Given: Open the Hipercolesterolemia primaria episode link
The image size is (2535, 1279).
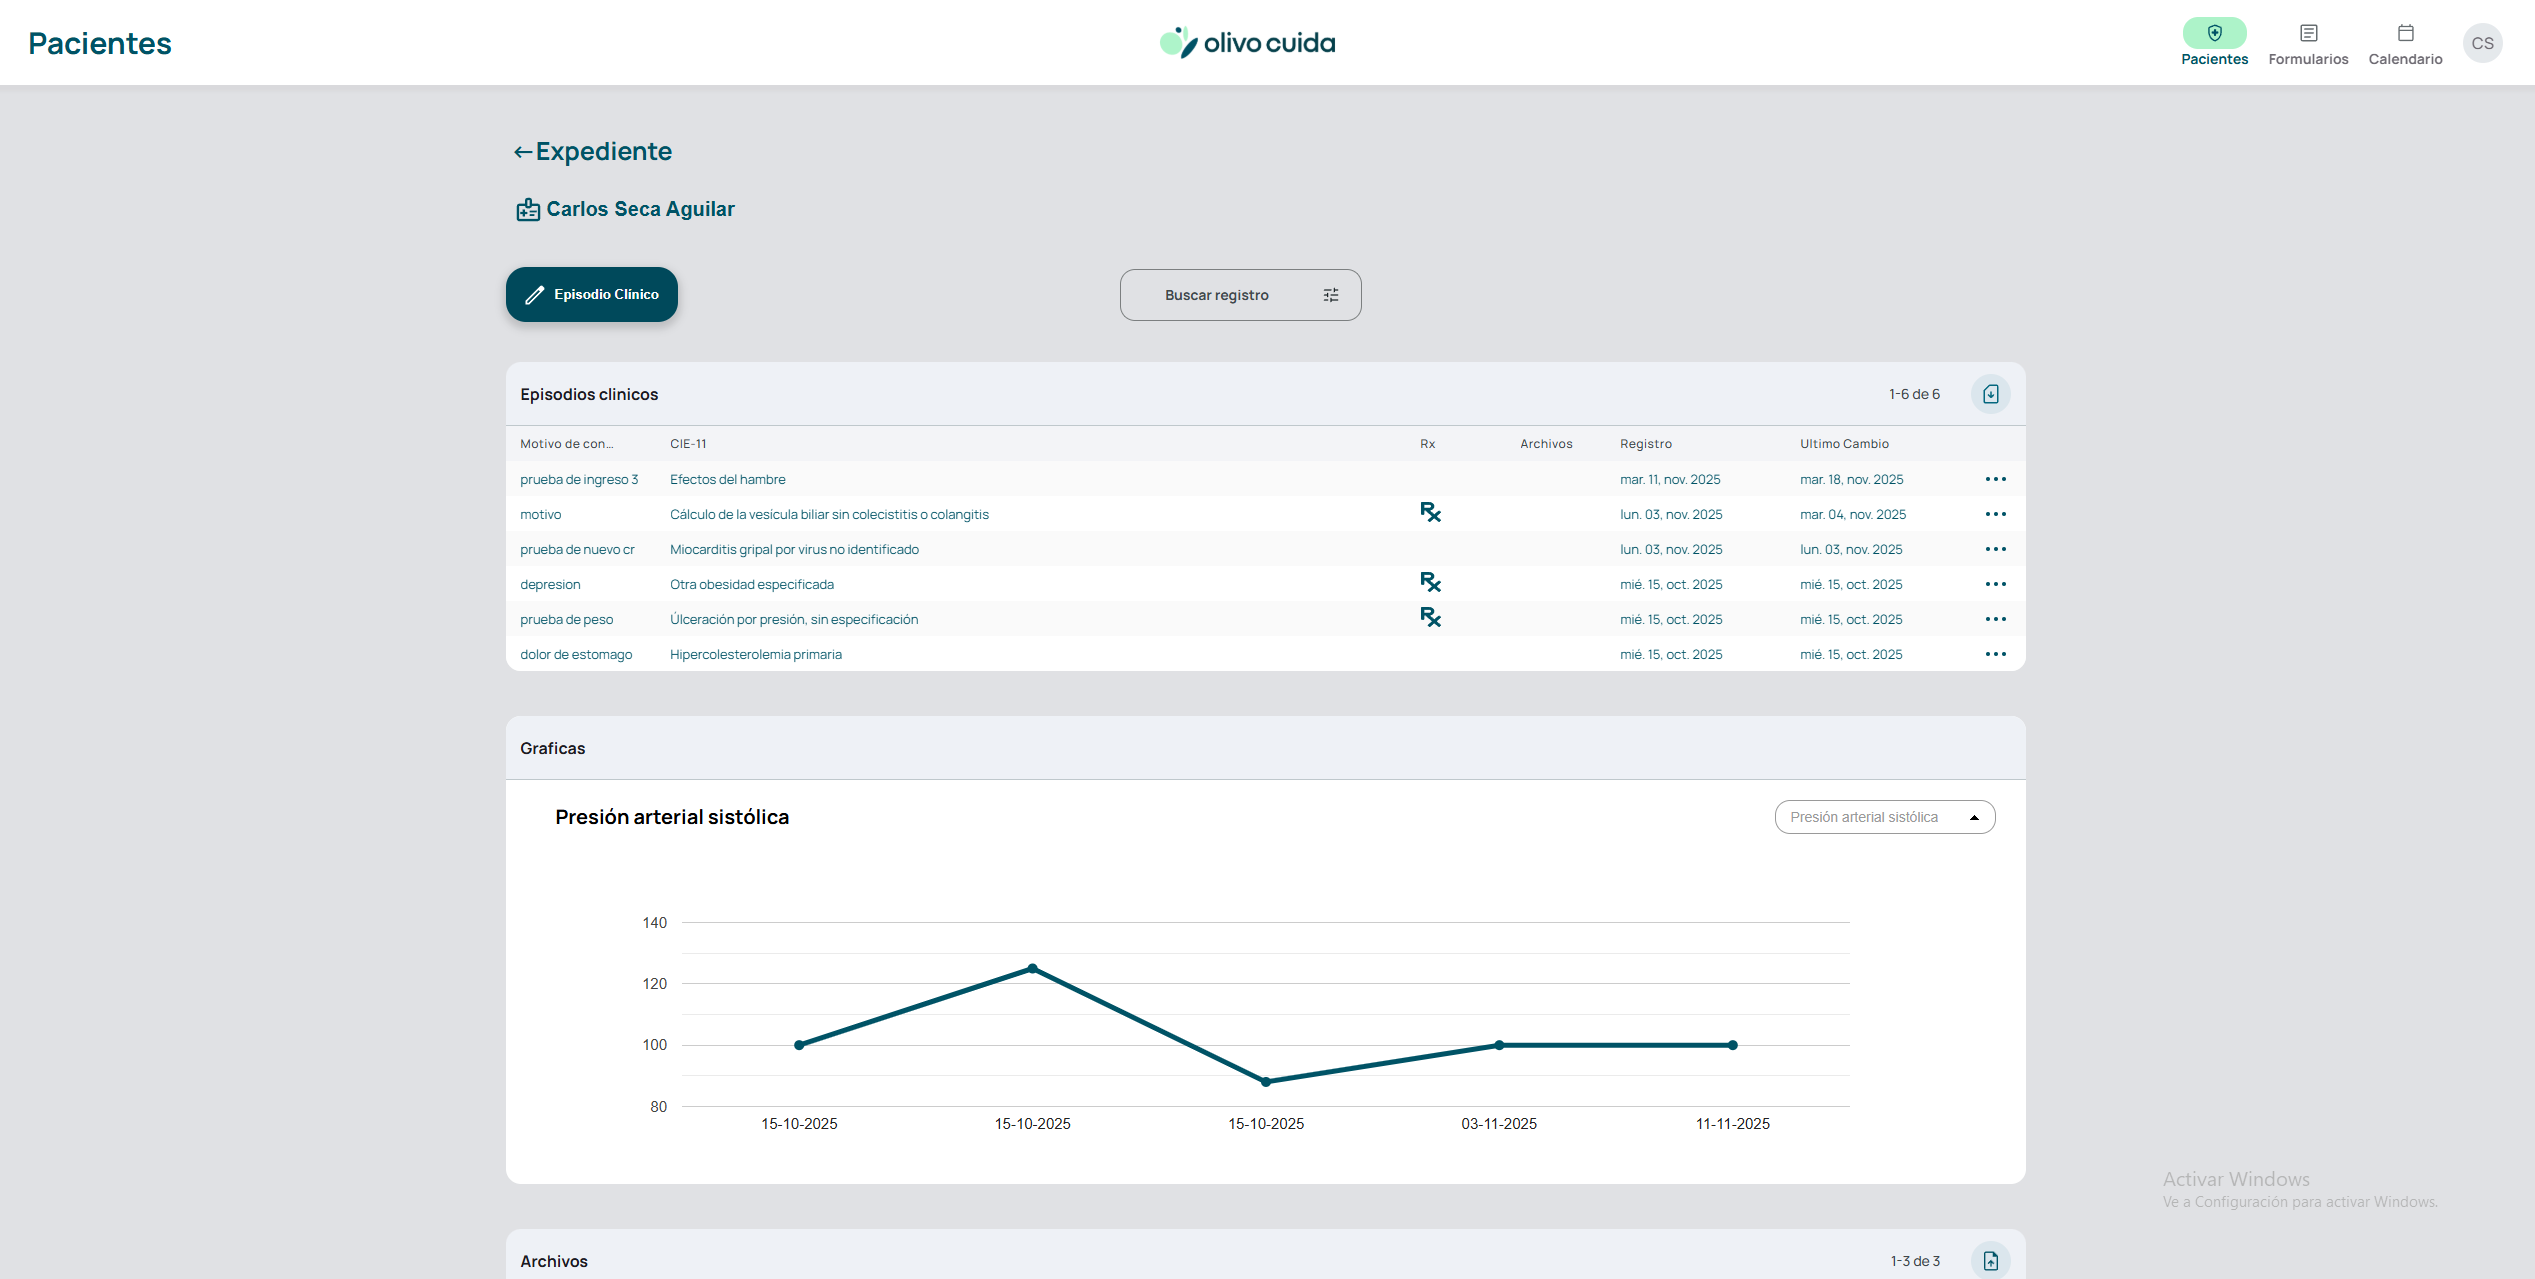Looking at the screenshot, I should [x=755, y=654].
